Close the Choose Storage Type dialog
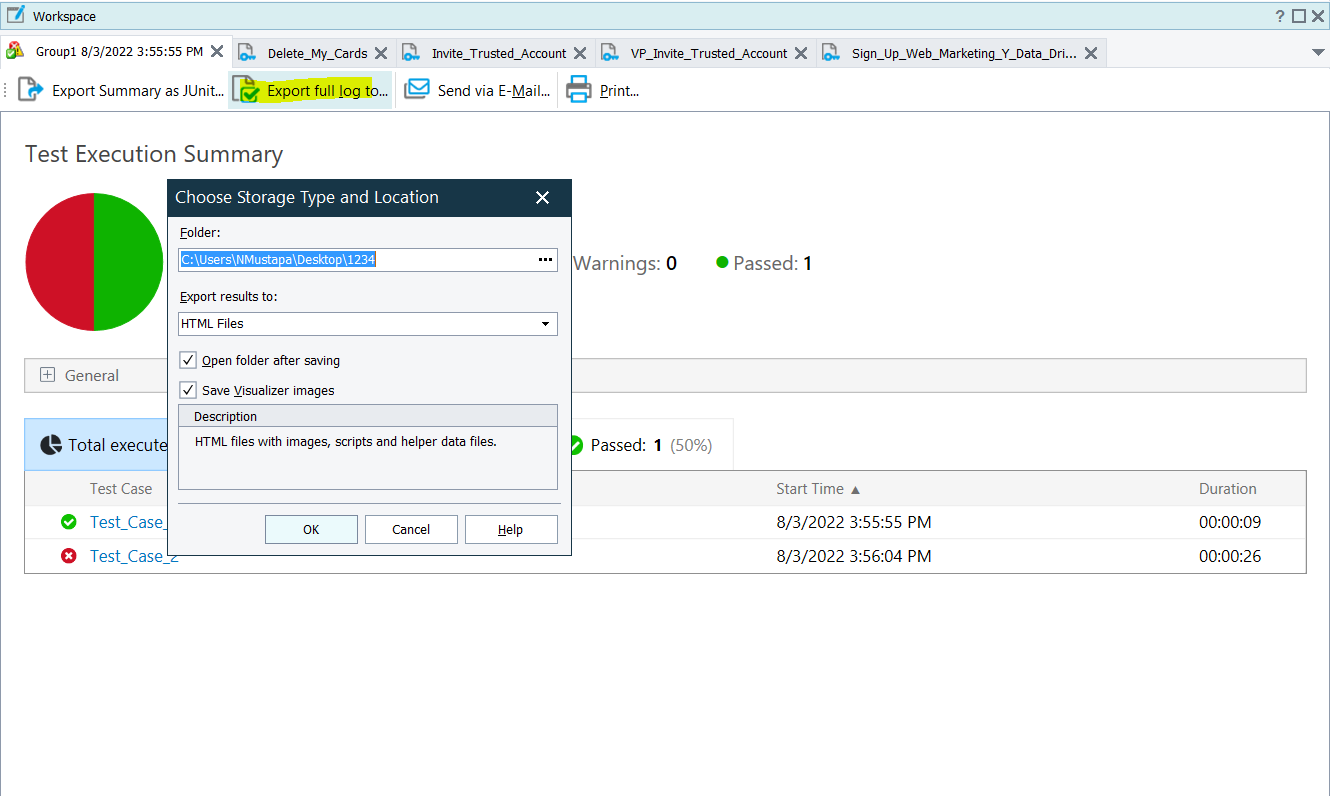The height and width of the screenshot is (796, 1330). (542, 198)
